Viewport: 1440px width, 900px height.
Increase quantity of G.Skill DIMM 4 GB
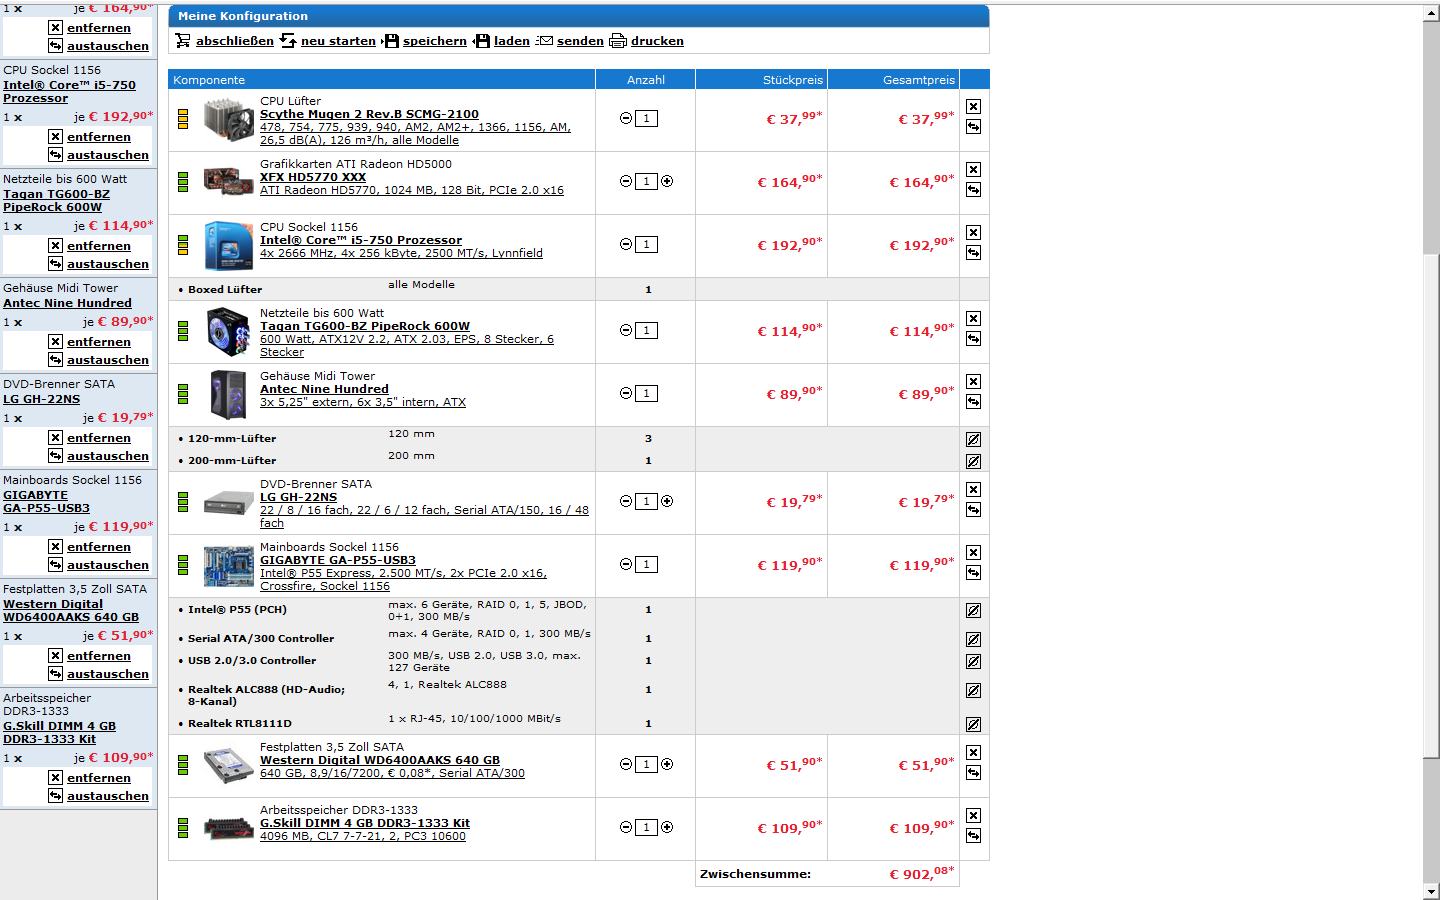(x=667, y=827)
